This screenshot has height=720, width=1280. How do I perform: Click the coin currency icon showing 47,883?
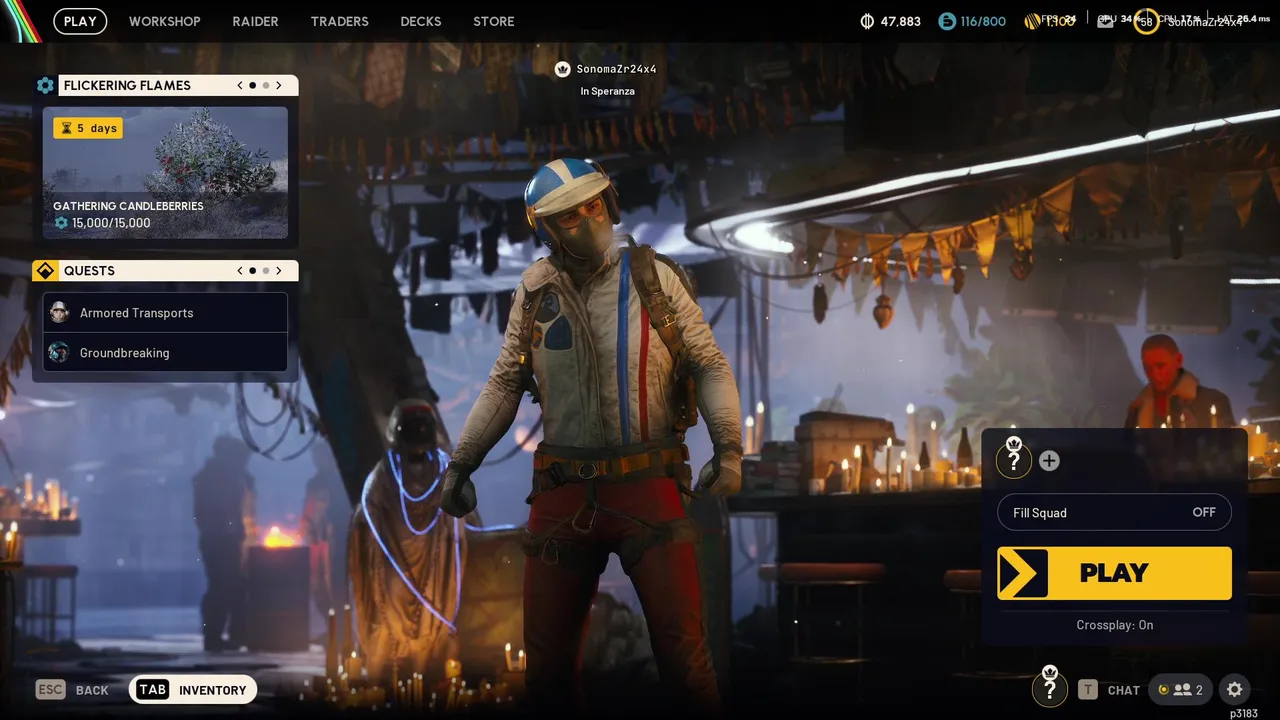click(x=867, y=21)
